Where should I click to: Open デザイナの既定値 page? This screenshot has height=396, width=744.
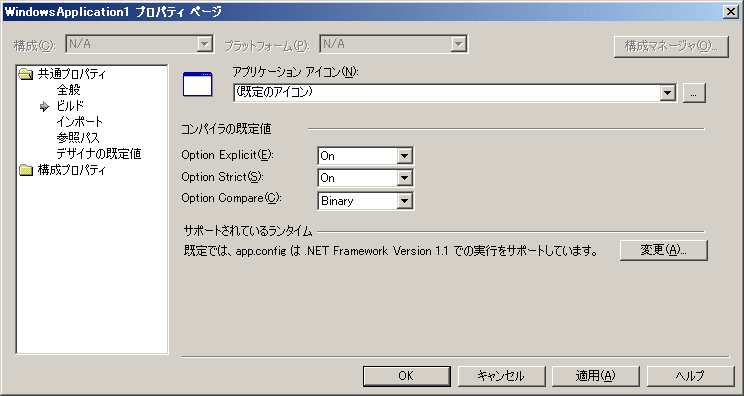click(99, 154)
